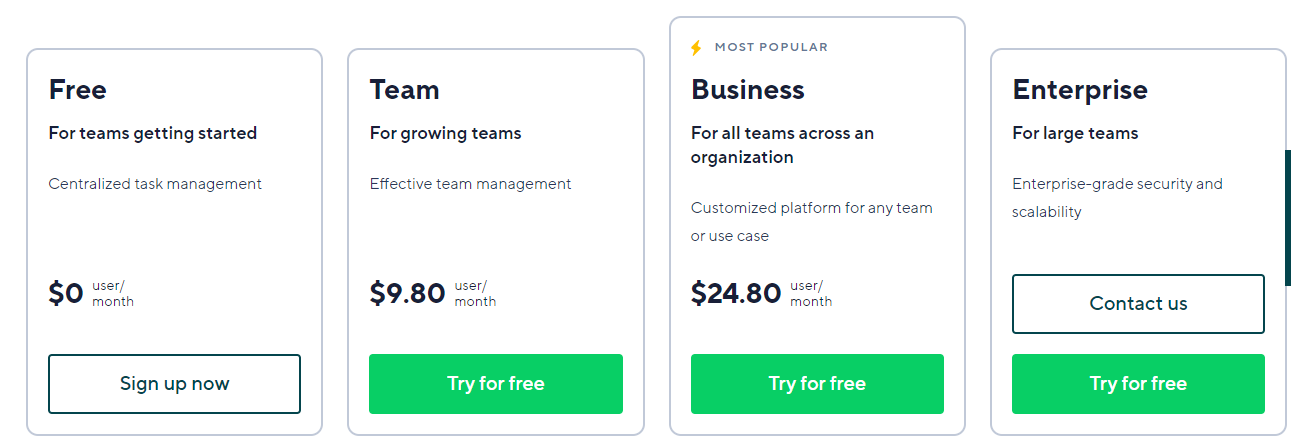
Task: Select the Team plan heading
Action: click(x=405, y=90)
